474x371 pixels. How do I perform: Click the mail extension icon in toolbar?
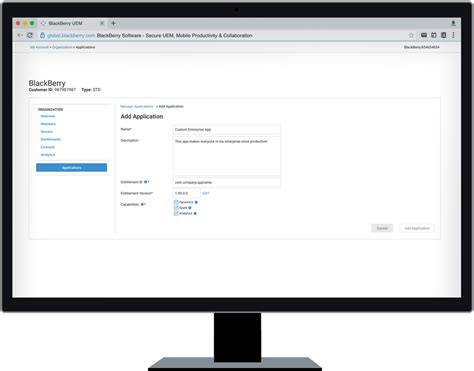424,35
